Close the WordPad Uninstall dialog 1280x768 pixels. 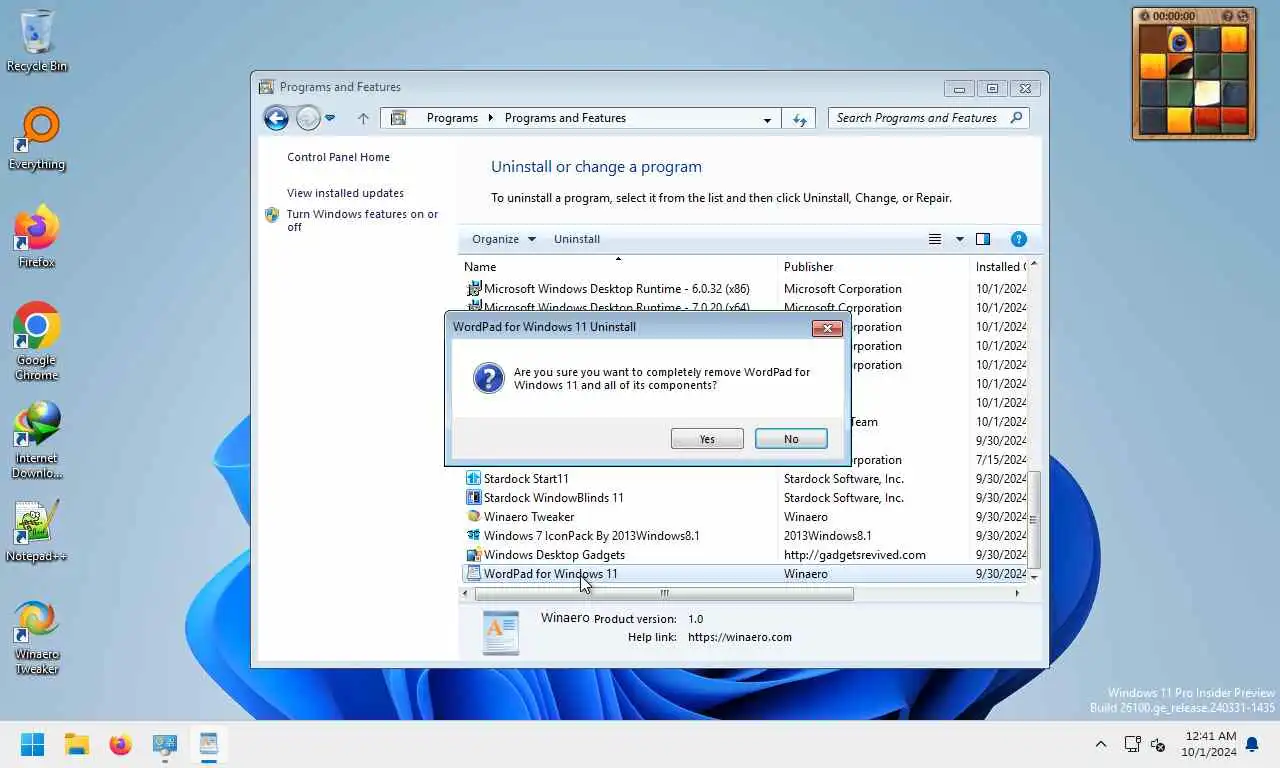(827, 328)
